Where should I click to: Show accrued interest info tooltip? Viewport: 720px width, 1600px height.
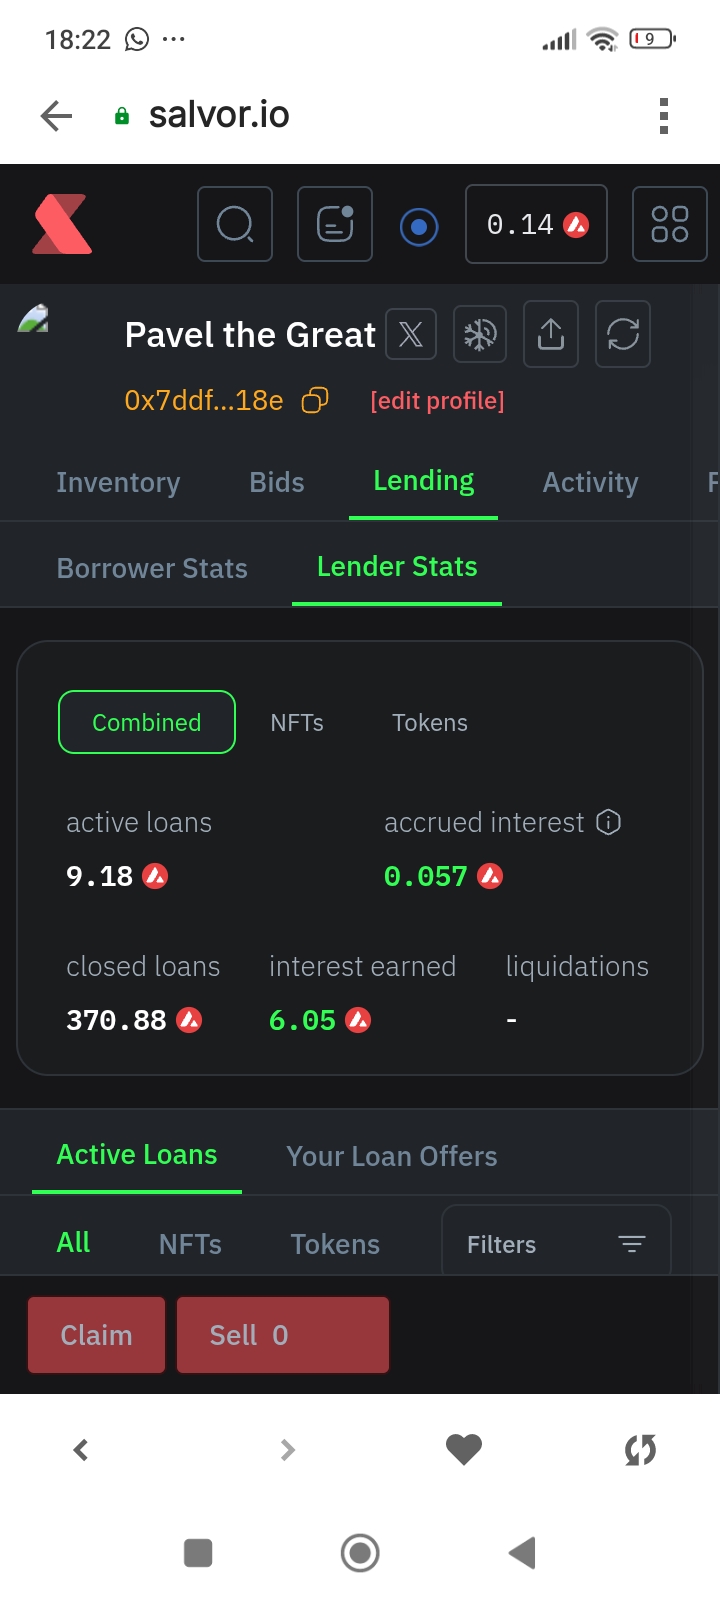608,822
